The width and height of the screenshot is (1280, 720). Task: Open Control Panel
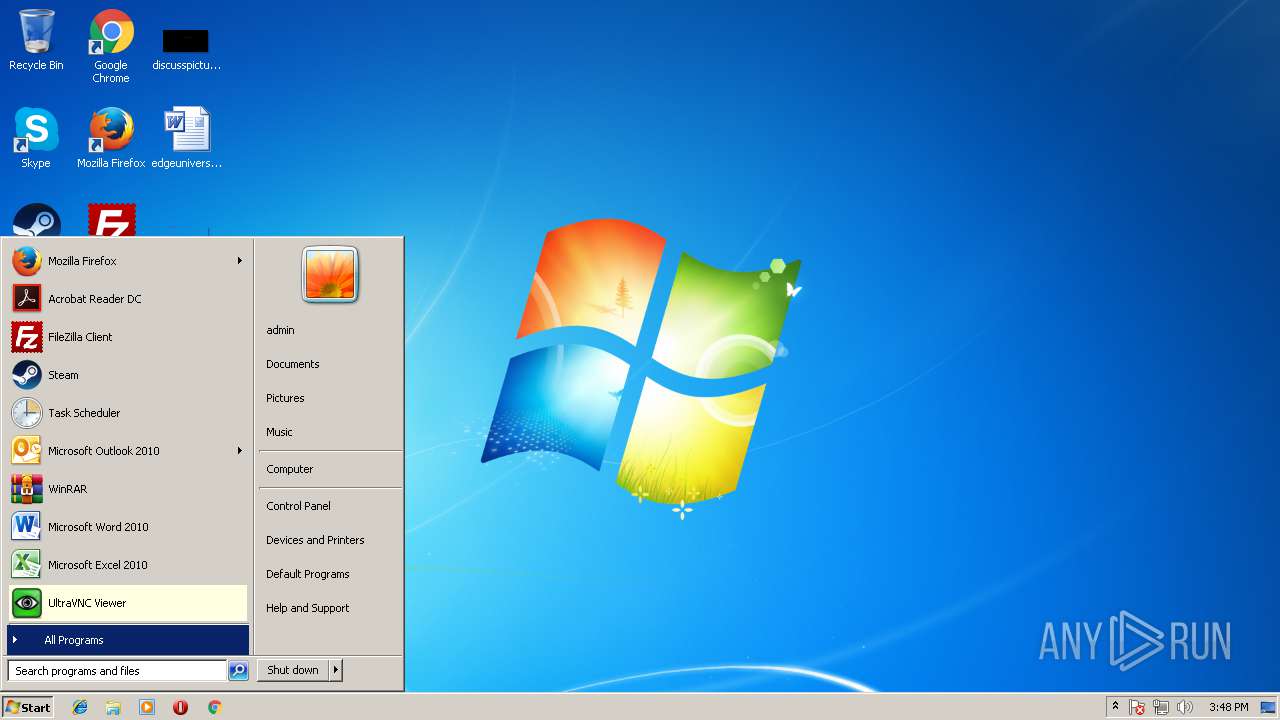(x=298, y=506)
